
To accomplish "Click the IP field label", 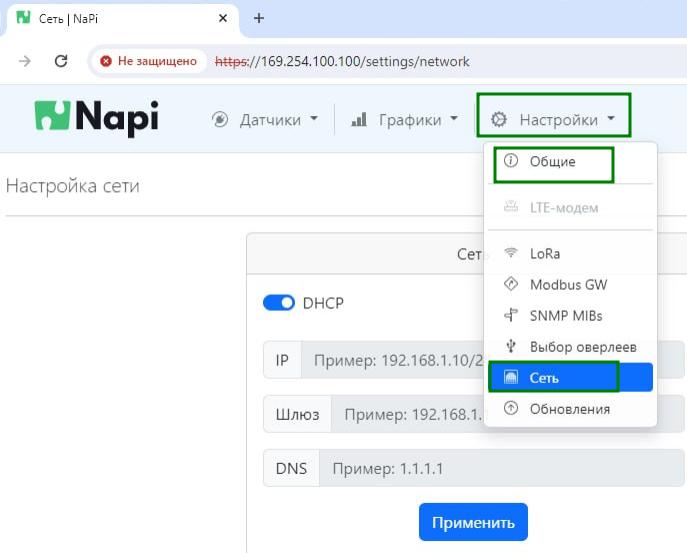I will pos(282,360).
